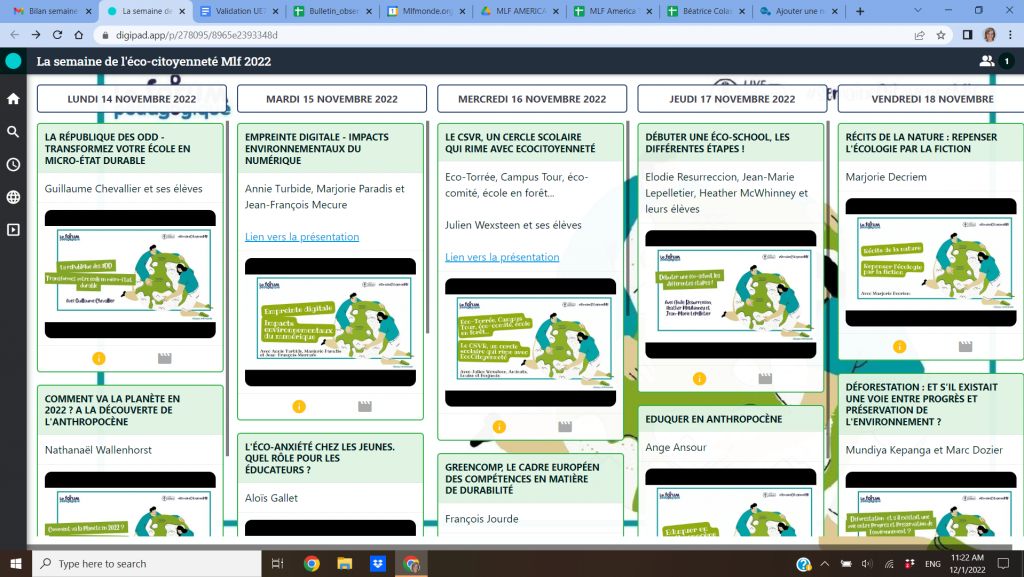Open media clapper icon on Récits de la nature card
This screenshot has width=1024, height=577.
(x=966, y=347)
